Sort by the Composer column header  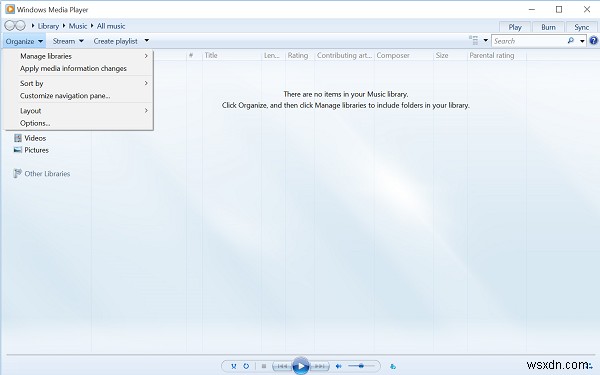(x=403, y=55)
